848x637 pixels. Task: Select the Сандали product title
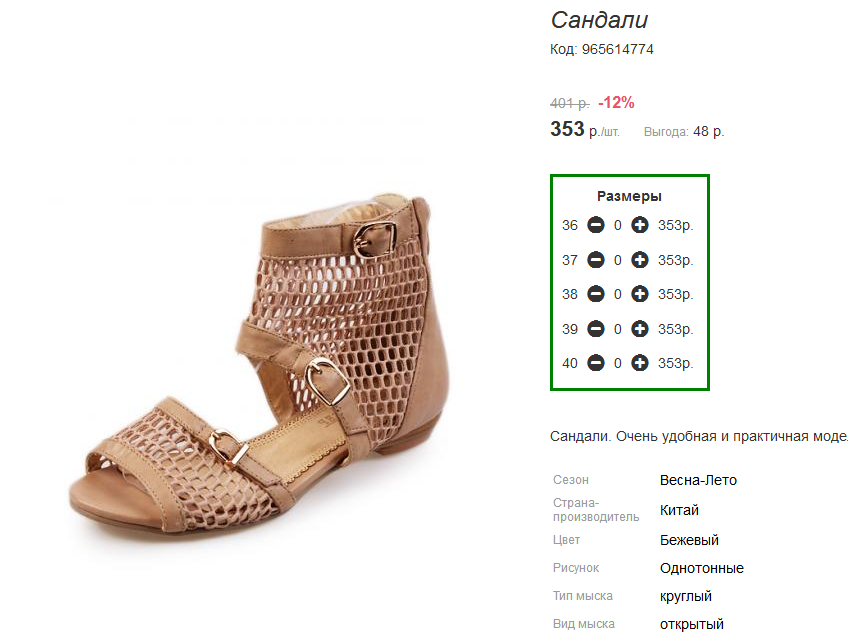pyautogui.click(x=599, y=21)
